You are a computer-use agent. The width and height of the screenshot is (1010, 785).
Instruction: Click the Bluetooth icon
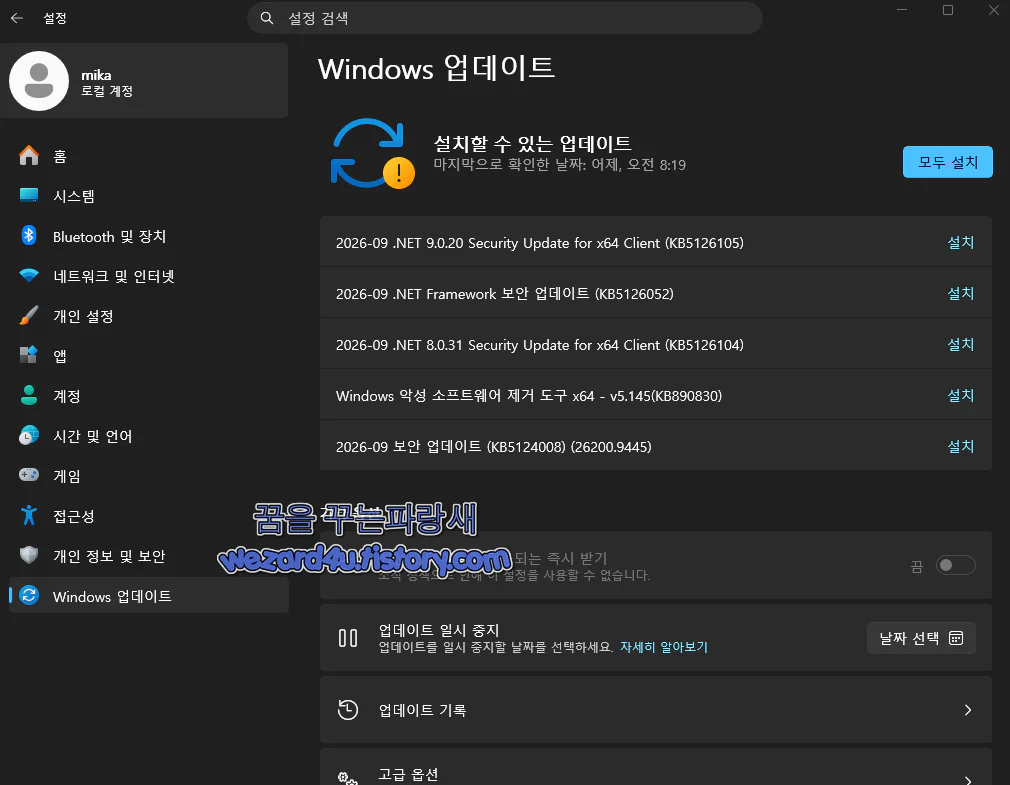click(29, 236)
